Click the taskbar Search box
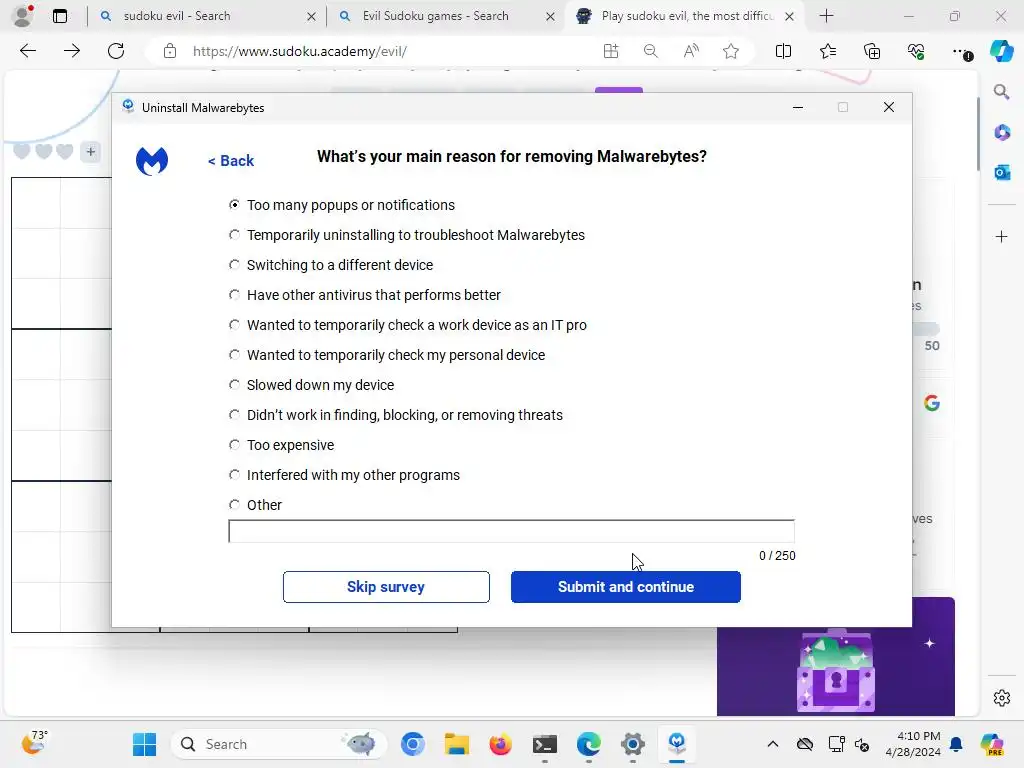Screen dimensions: 1024x768 [278, 744]
